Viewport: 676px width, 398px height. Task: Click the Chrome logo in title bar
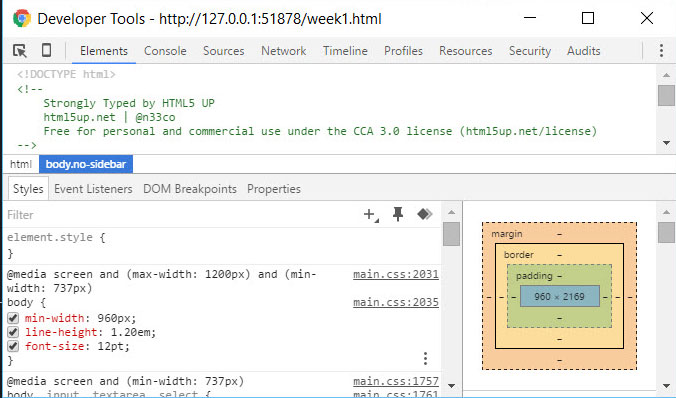22,19
